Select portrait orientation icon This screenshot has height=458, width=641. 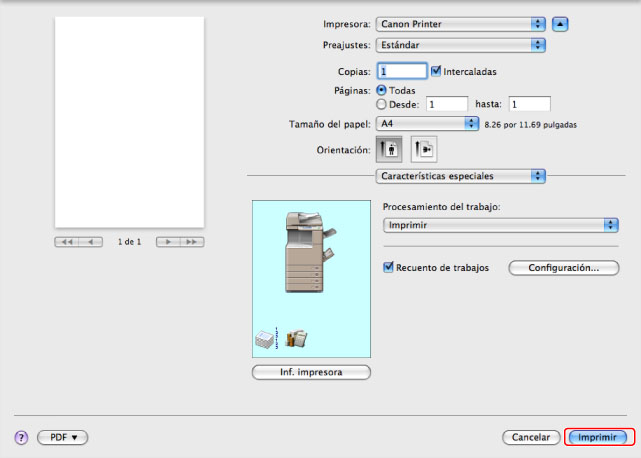(388, 148)
